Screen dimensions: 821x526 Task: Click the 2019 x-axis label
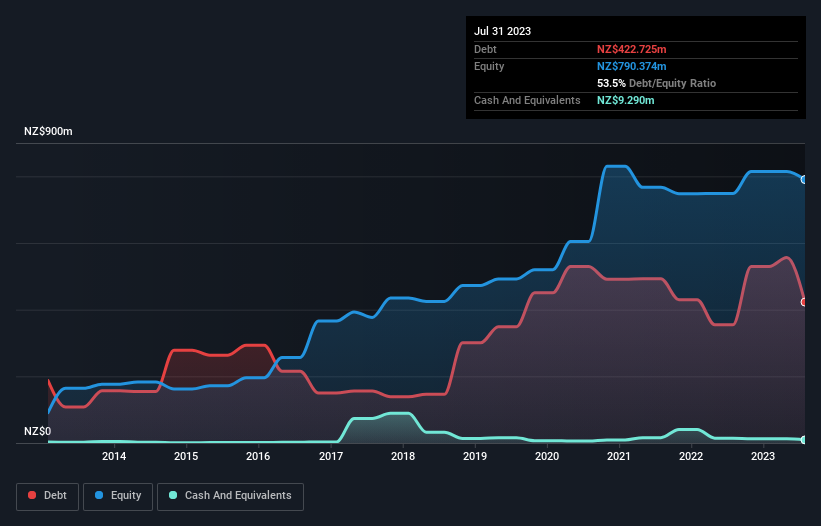475,456
